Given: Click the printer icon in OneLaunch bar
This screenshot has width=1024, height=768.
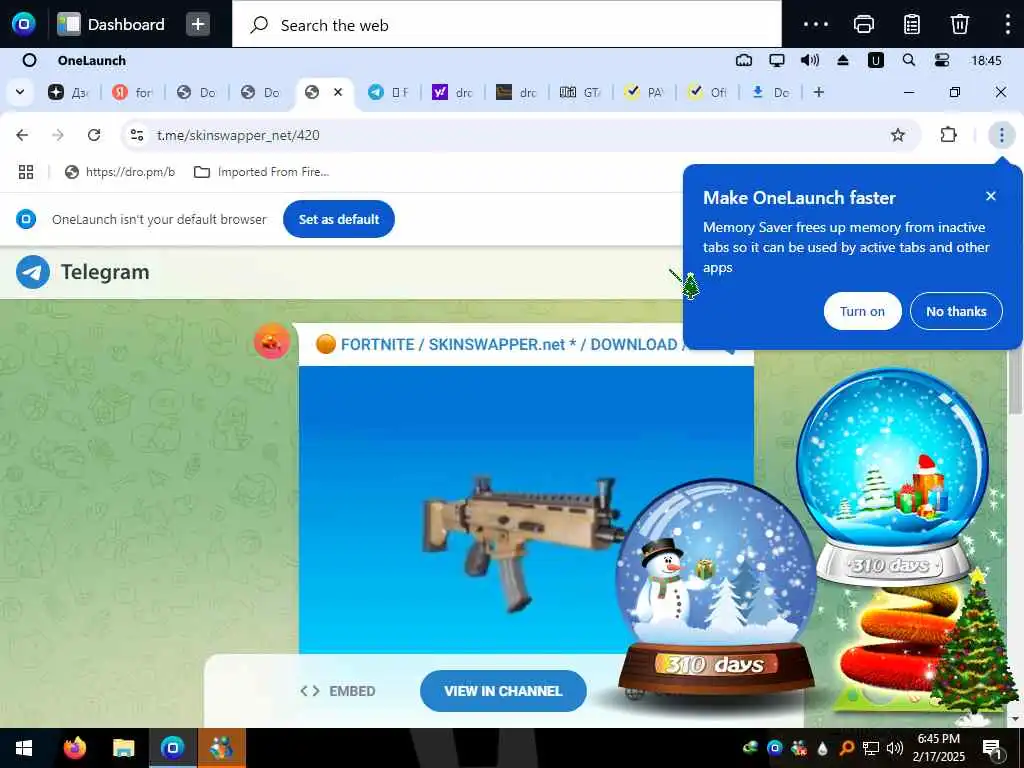Looking at the screenshot, I should [x=864, y=24].
